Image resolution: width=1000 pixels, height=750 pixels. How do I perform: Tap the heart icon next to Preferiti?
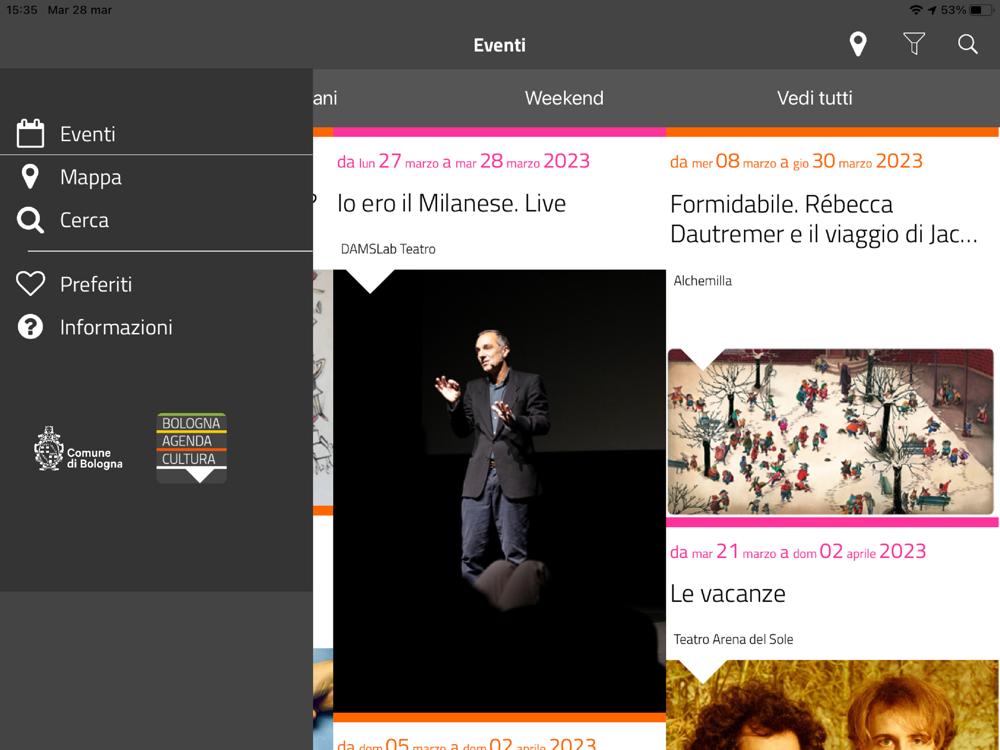point(30,284)
